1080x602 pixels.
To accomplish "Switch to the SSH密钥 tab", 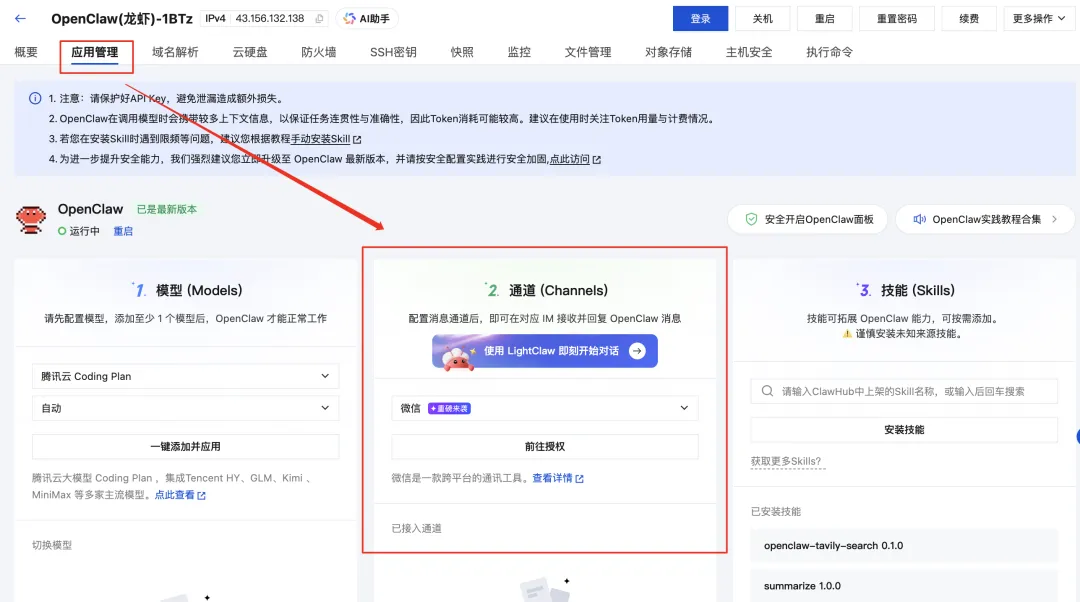I will pyautogui.click(x=393, y=52).
